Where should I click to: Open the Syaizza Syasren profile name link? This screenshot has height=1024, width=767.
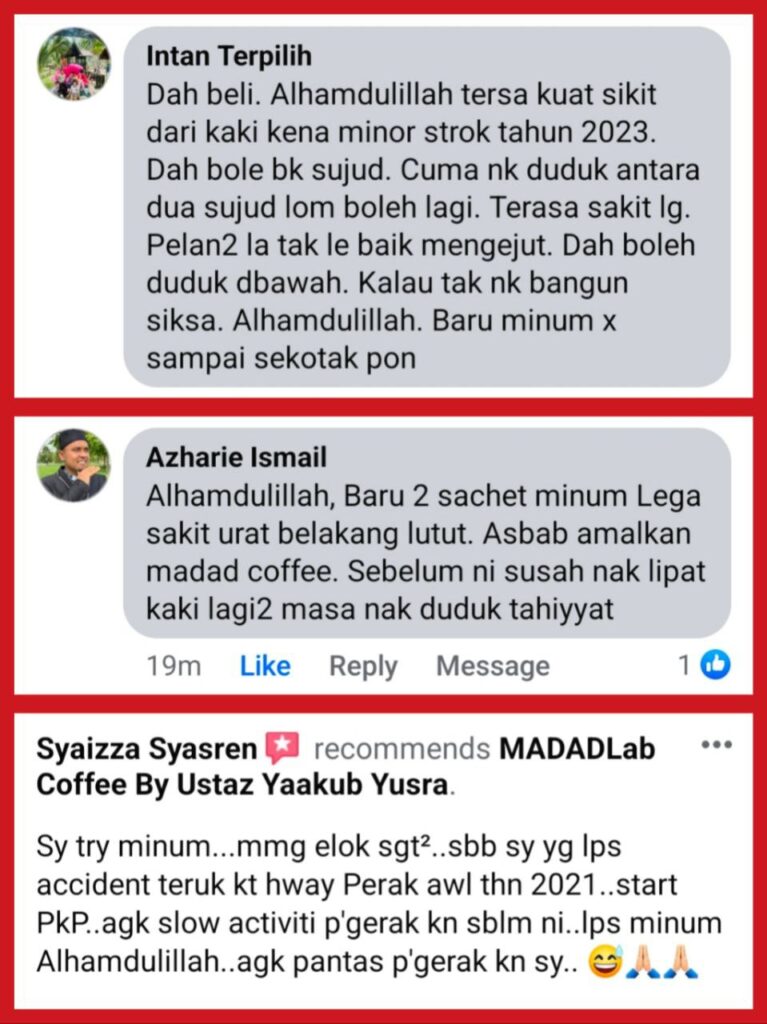[x=147, y=748]
